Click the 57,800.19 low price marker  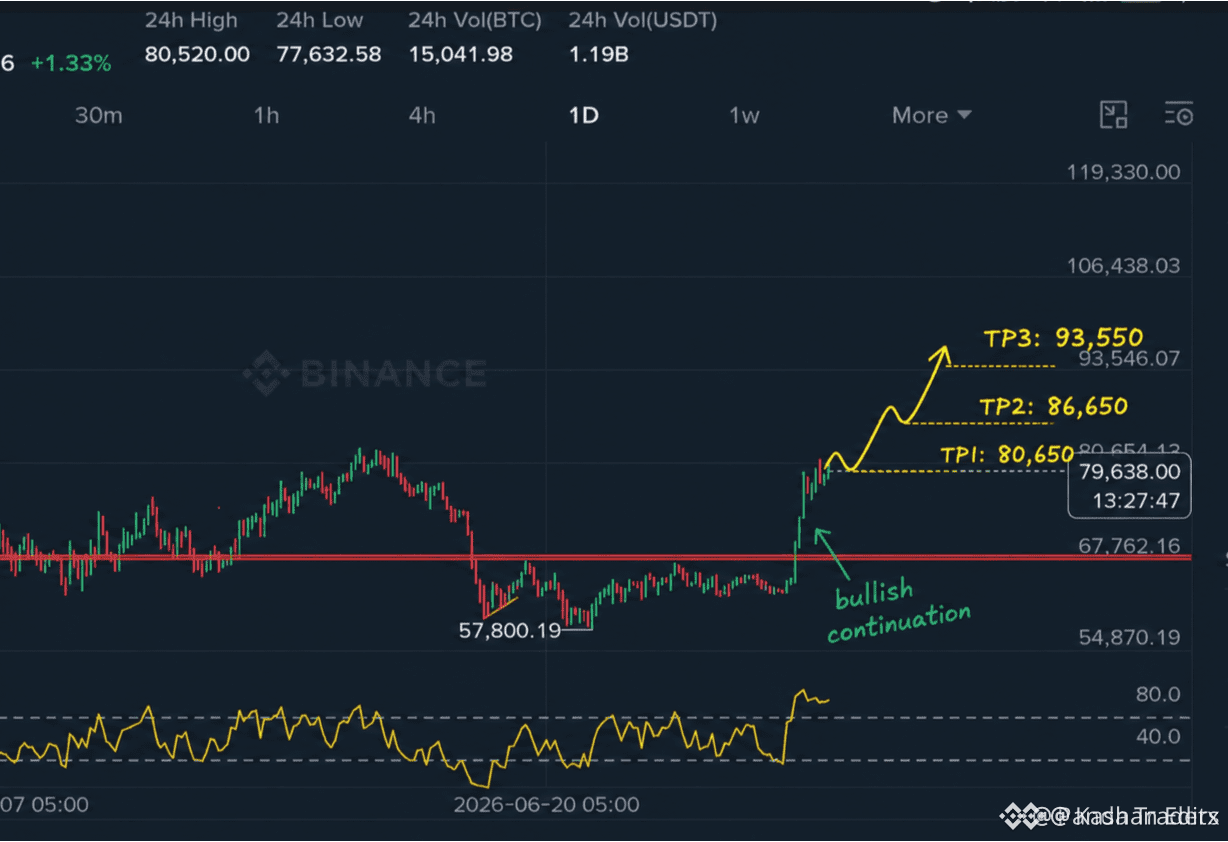click(x=510, y=631)
